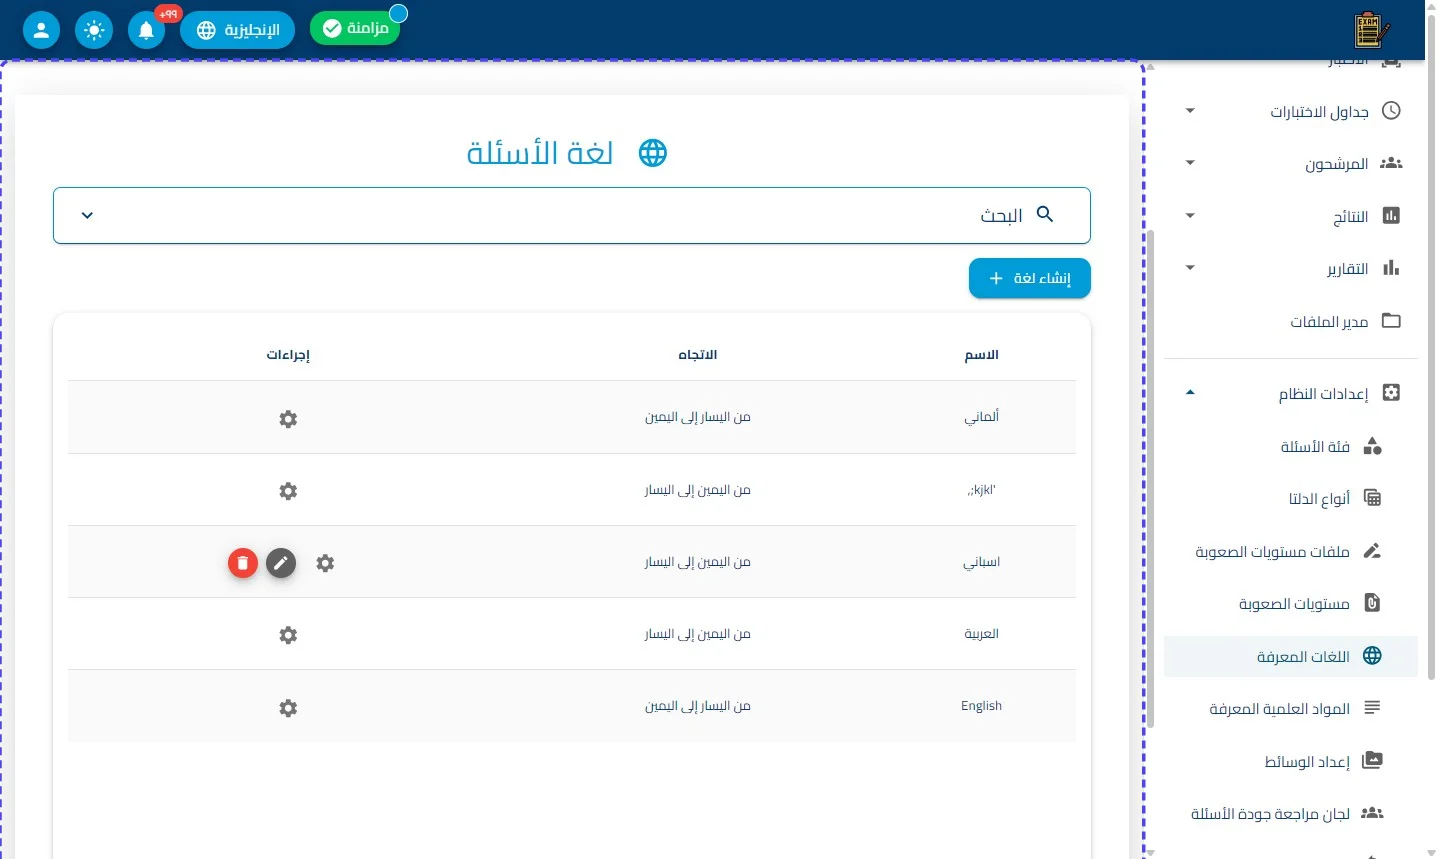
Task: Click the gear icon in the اسباني row
Action: [x=325, y=563]
